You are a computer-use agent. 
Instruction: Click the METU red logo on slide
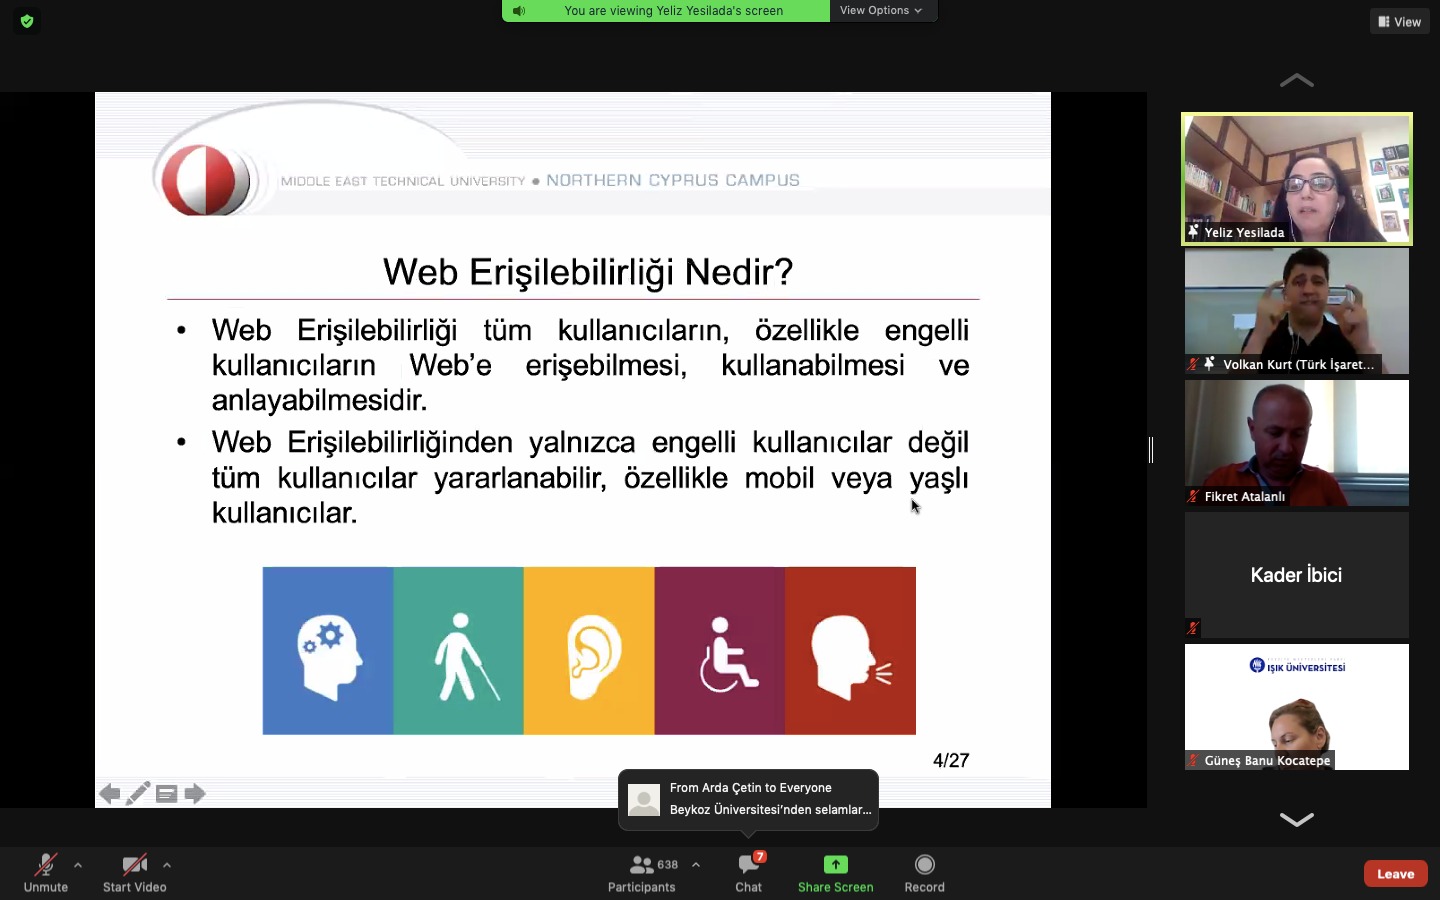coord(206,180)
